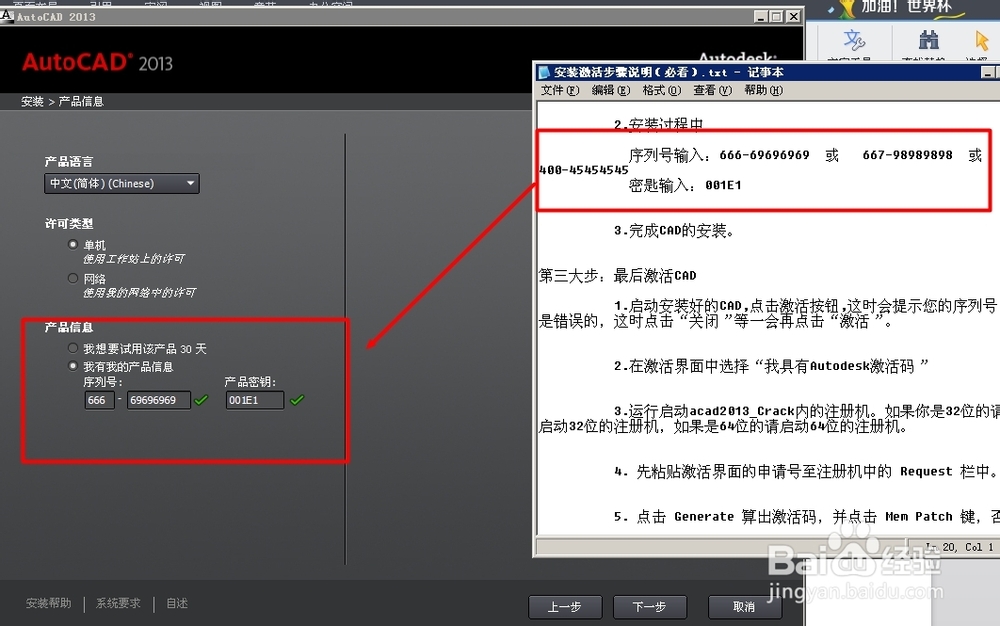The image size is (1000, 626).
Task: Click the Notepad icon in the text file titlebar
Action: (543, 71)
